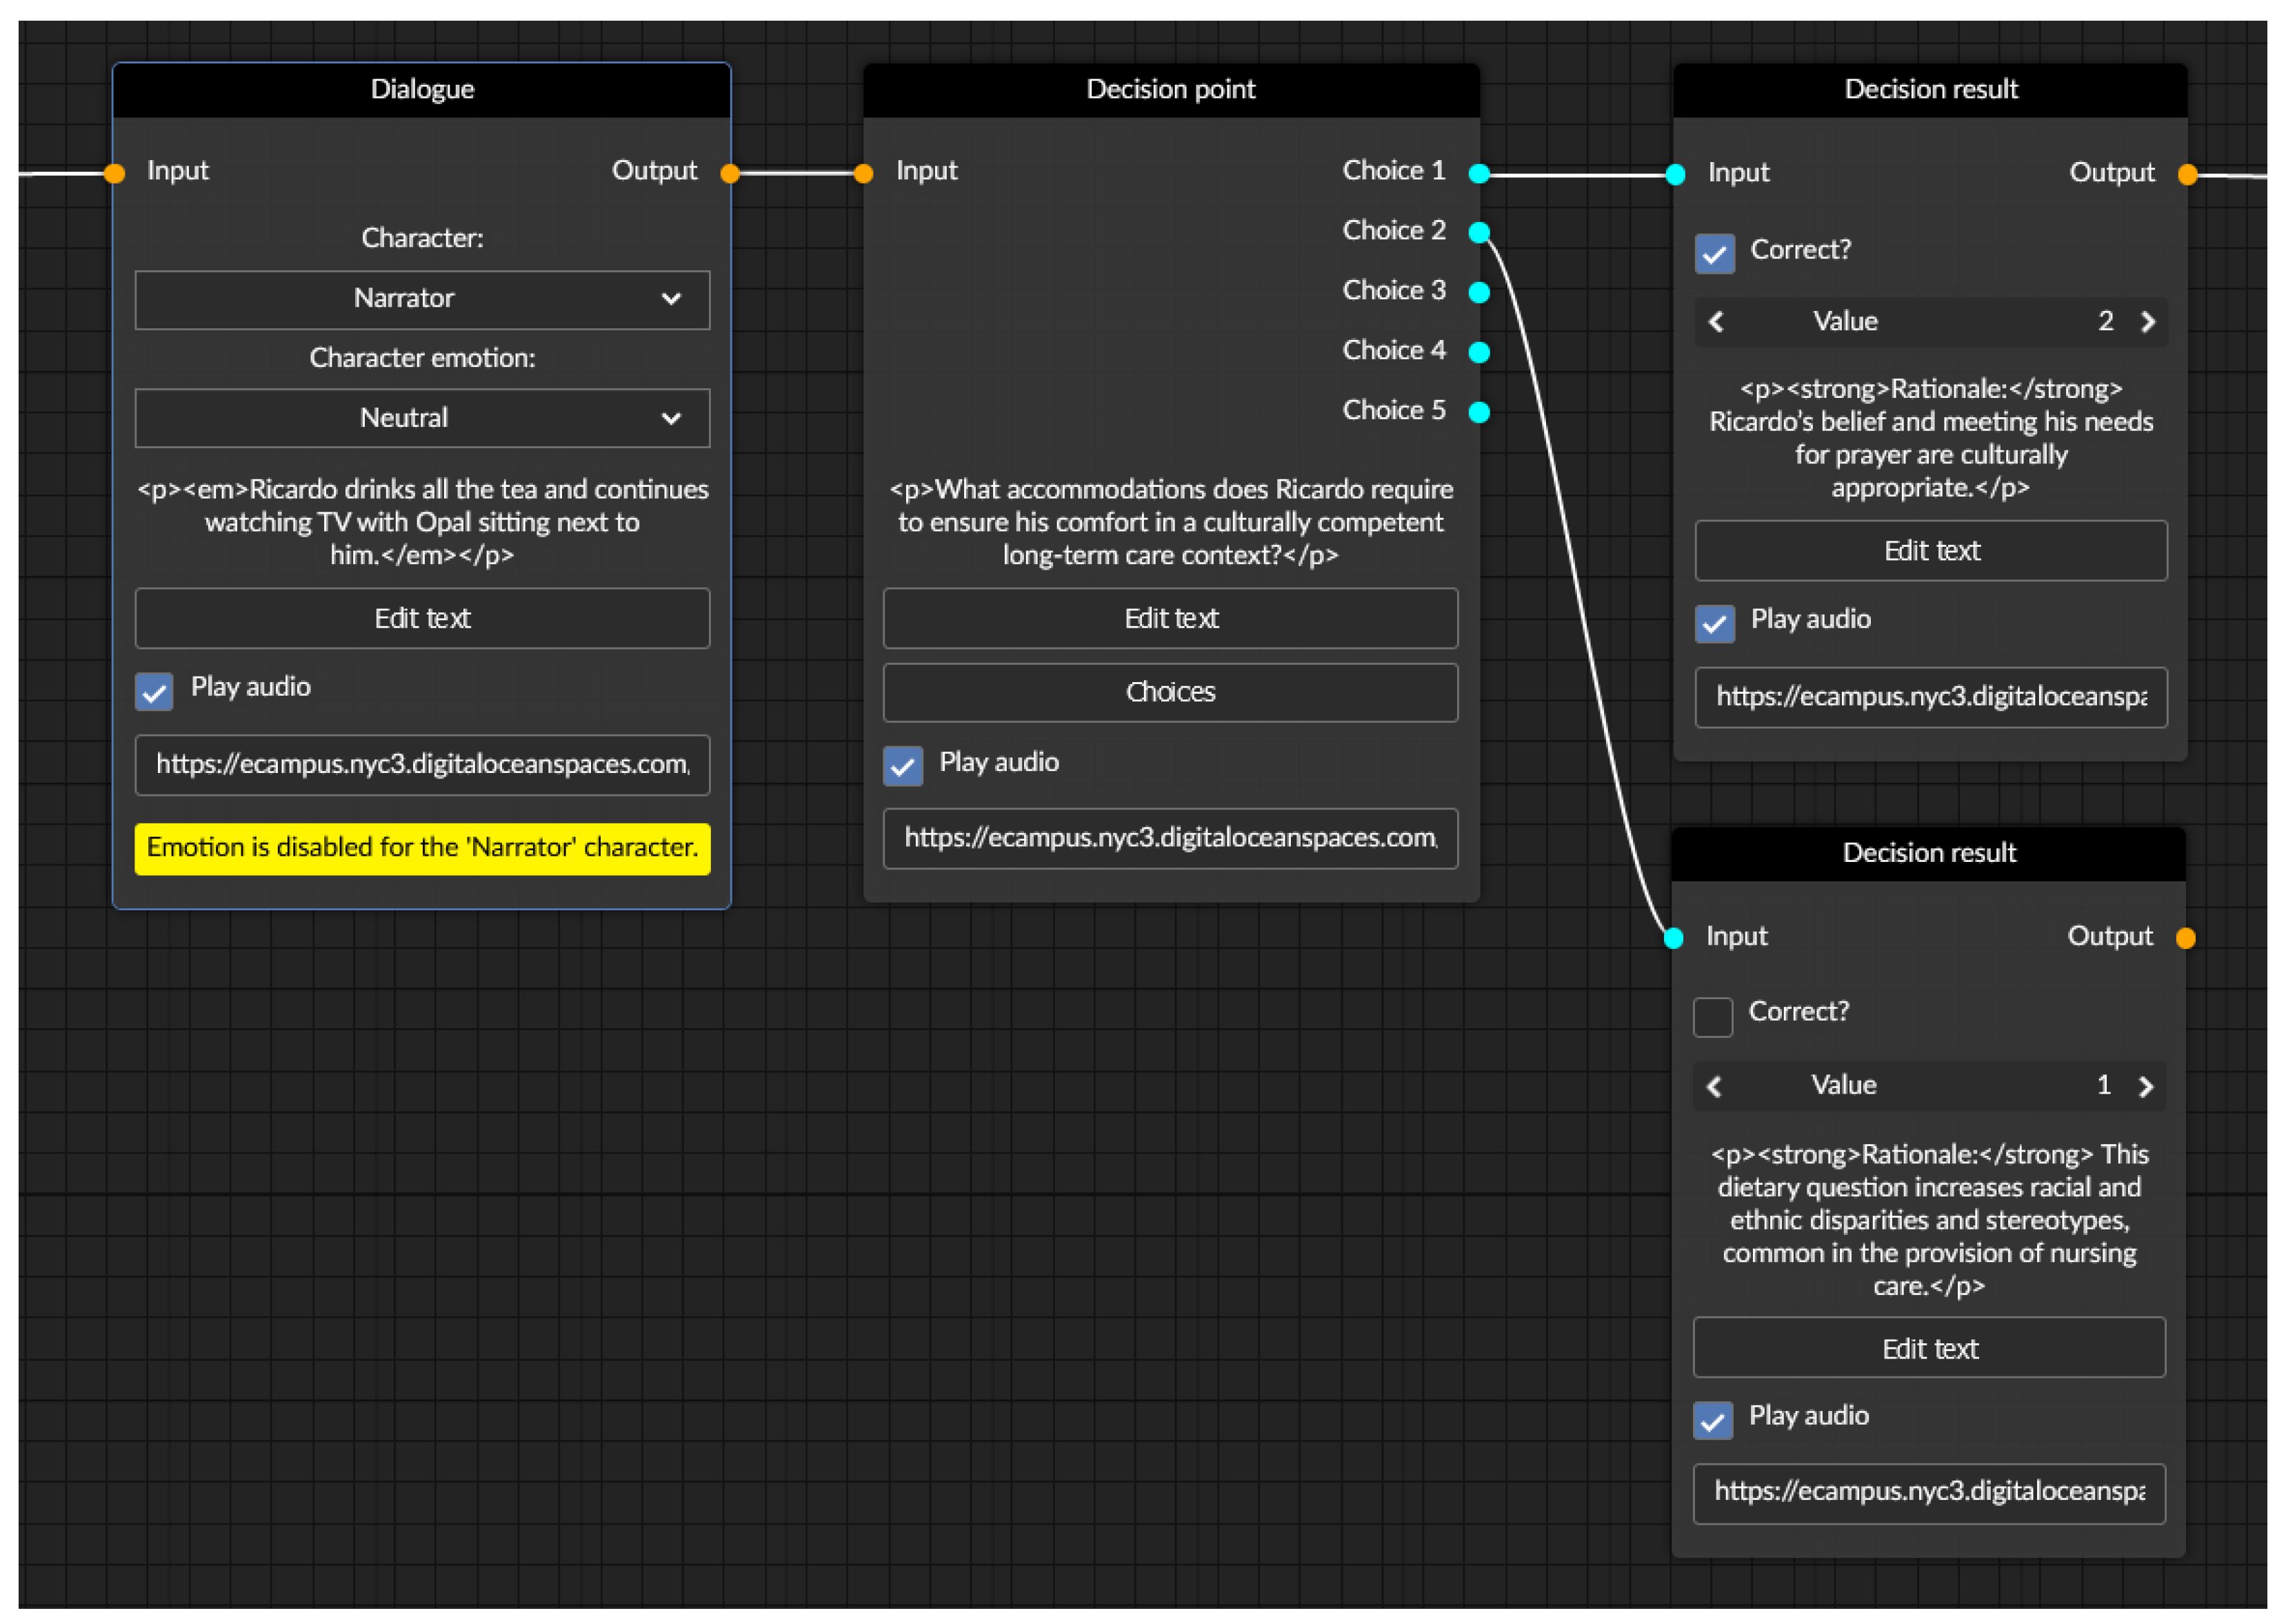The height and width of the screenshot is (1624, 2286).
Task: Click the Choice 4 output port
Action: [1479, 352]
